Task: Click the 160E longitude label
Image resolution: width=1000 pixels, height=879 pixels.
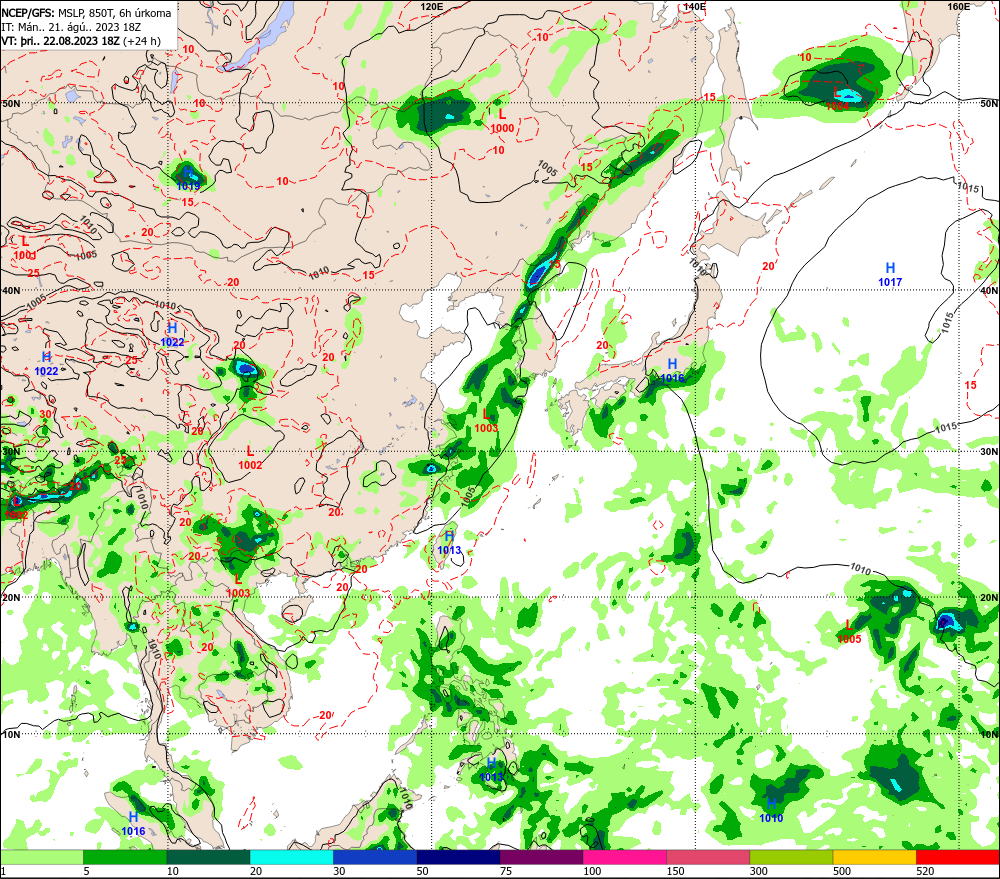Action: point(958,6)
